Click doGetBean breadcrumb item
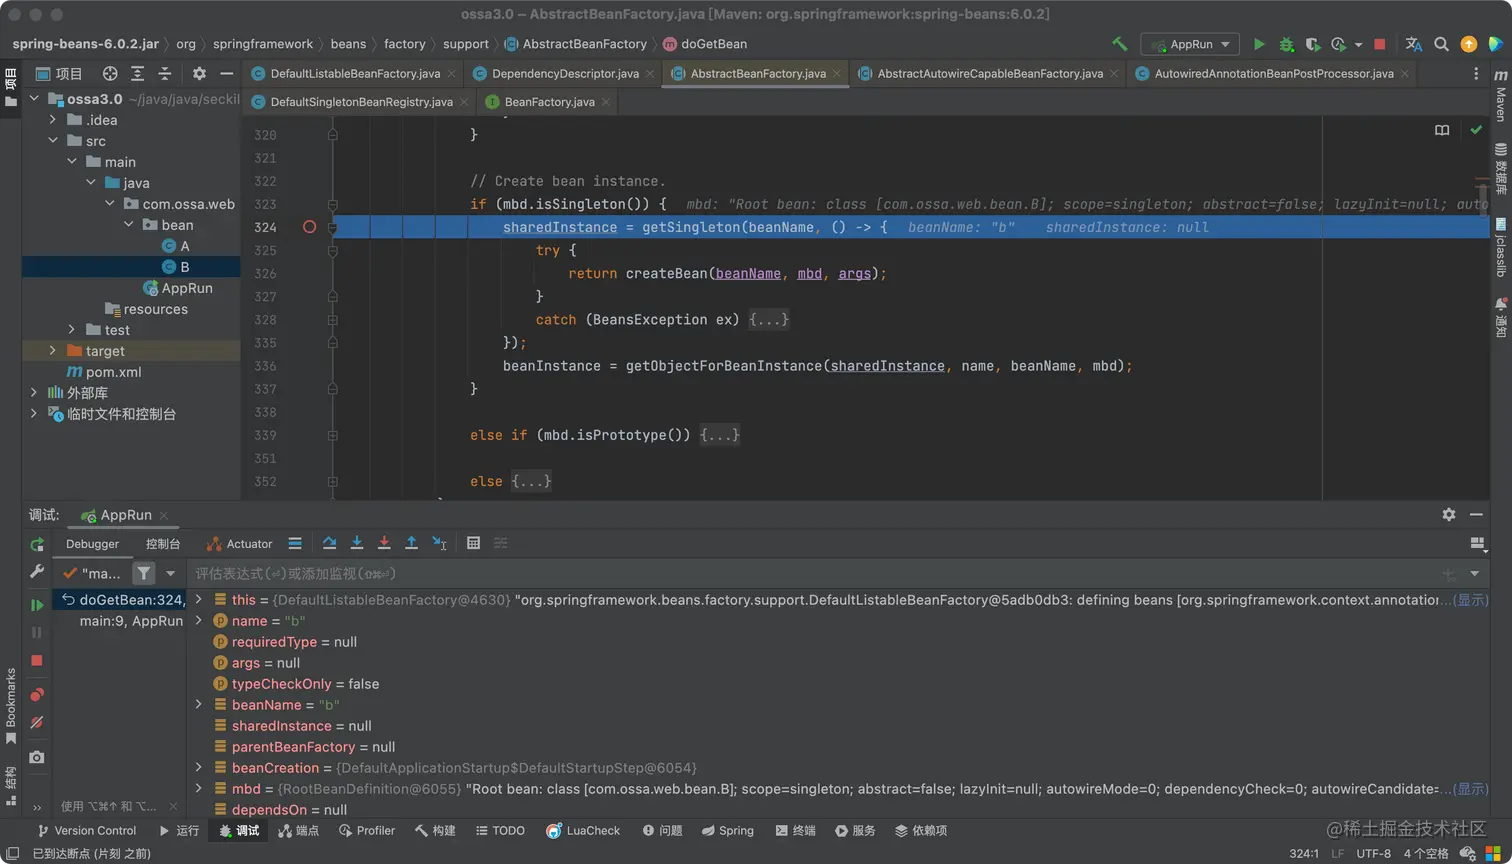 tap(705, 44)
